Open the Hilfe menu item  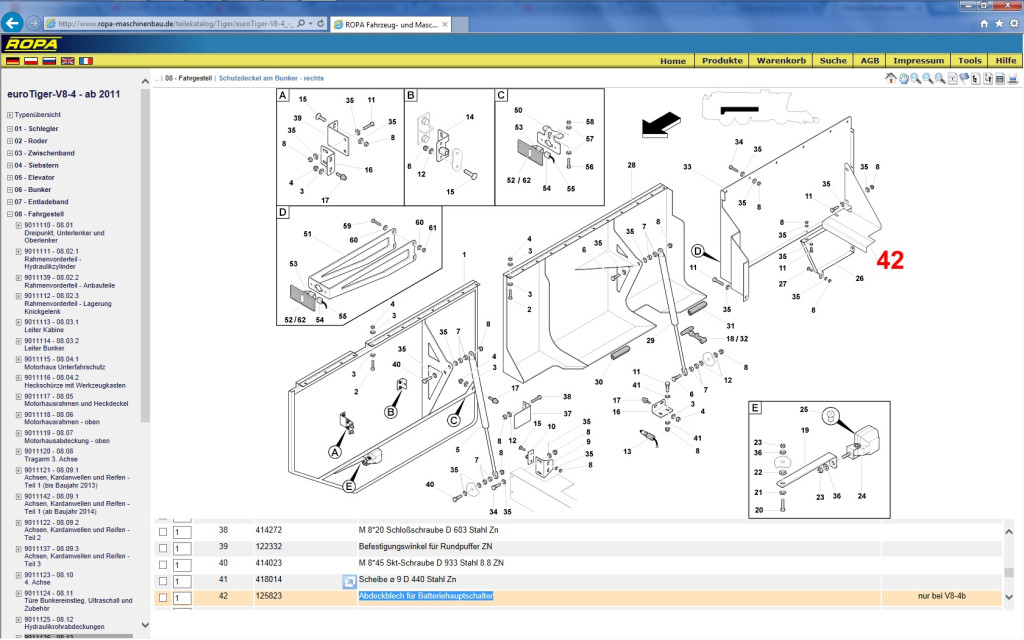[x=1006, y=61]
